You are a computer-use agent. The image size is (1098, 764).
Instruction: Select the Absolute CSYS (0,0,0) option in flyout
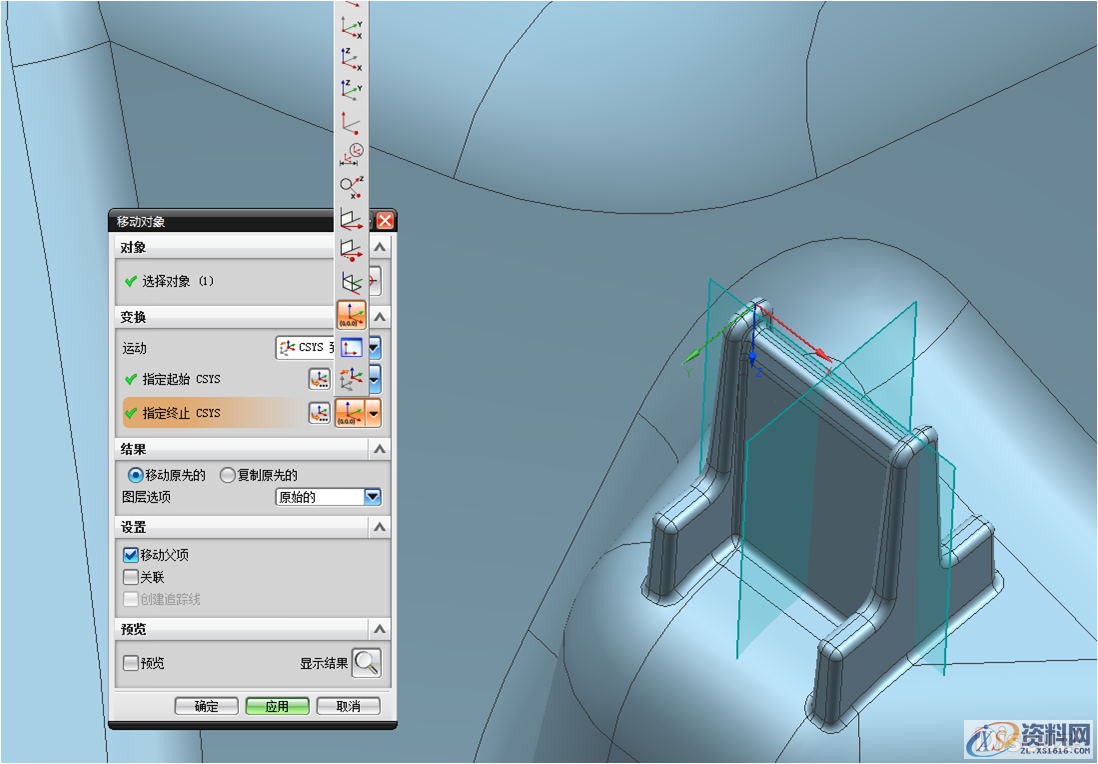tap(351, 314)
